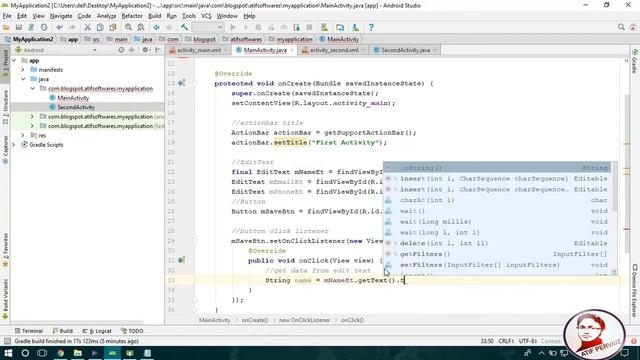
Task: Open Windows Start menu
Action: [8, 353]
